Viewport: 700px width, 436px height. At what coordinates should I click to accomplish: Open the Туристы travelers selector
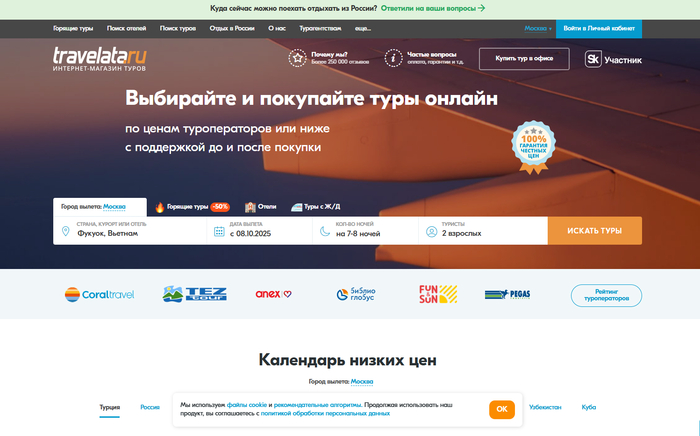(x=482, y=231)
